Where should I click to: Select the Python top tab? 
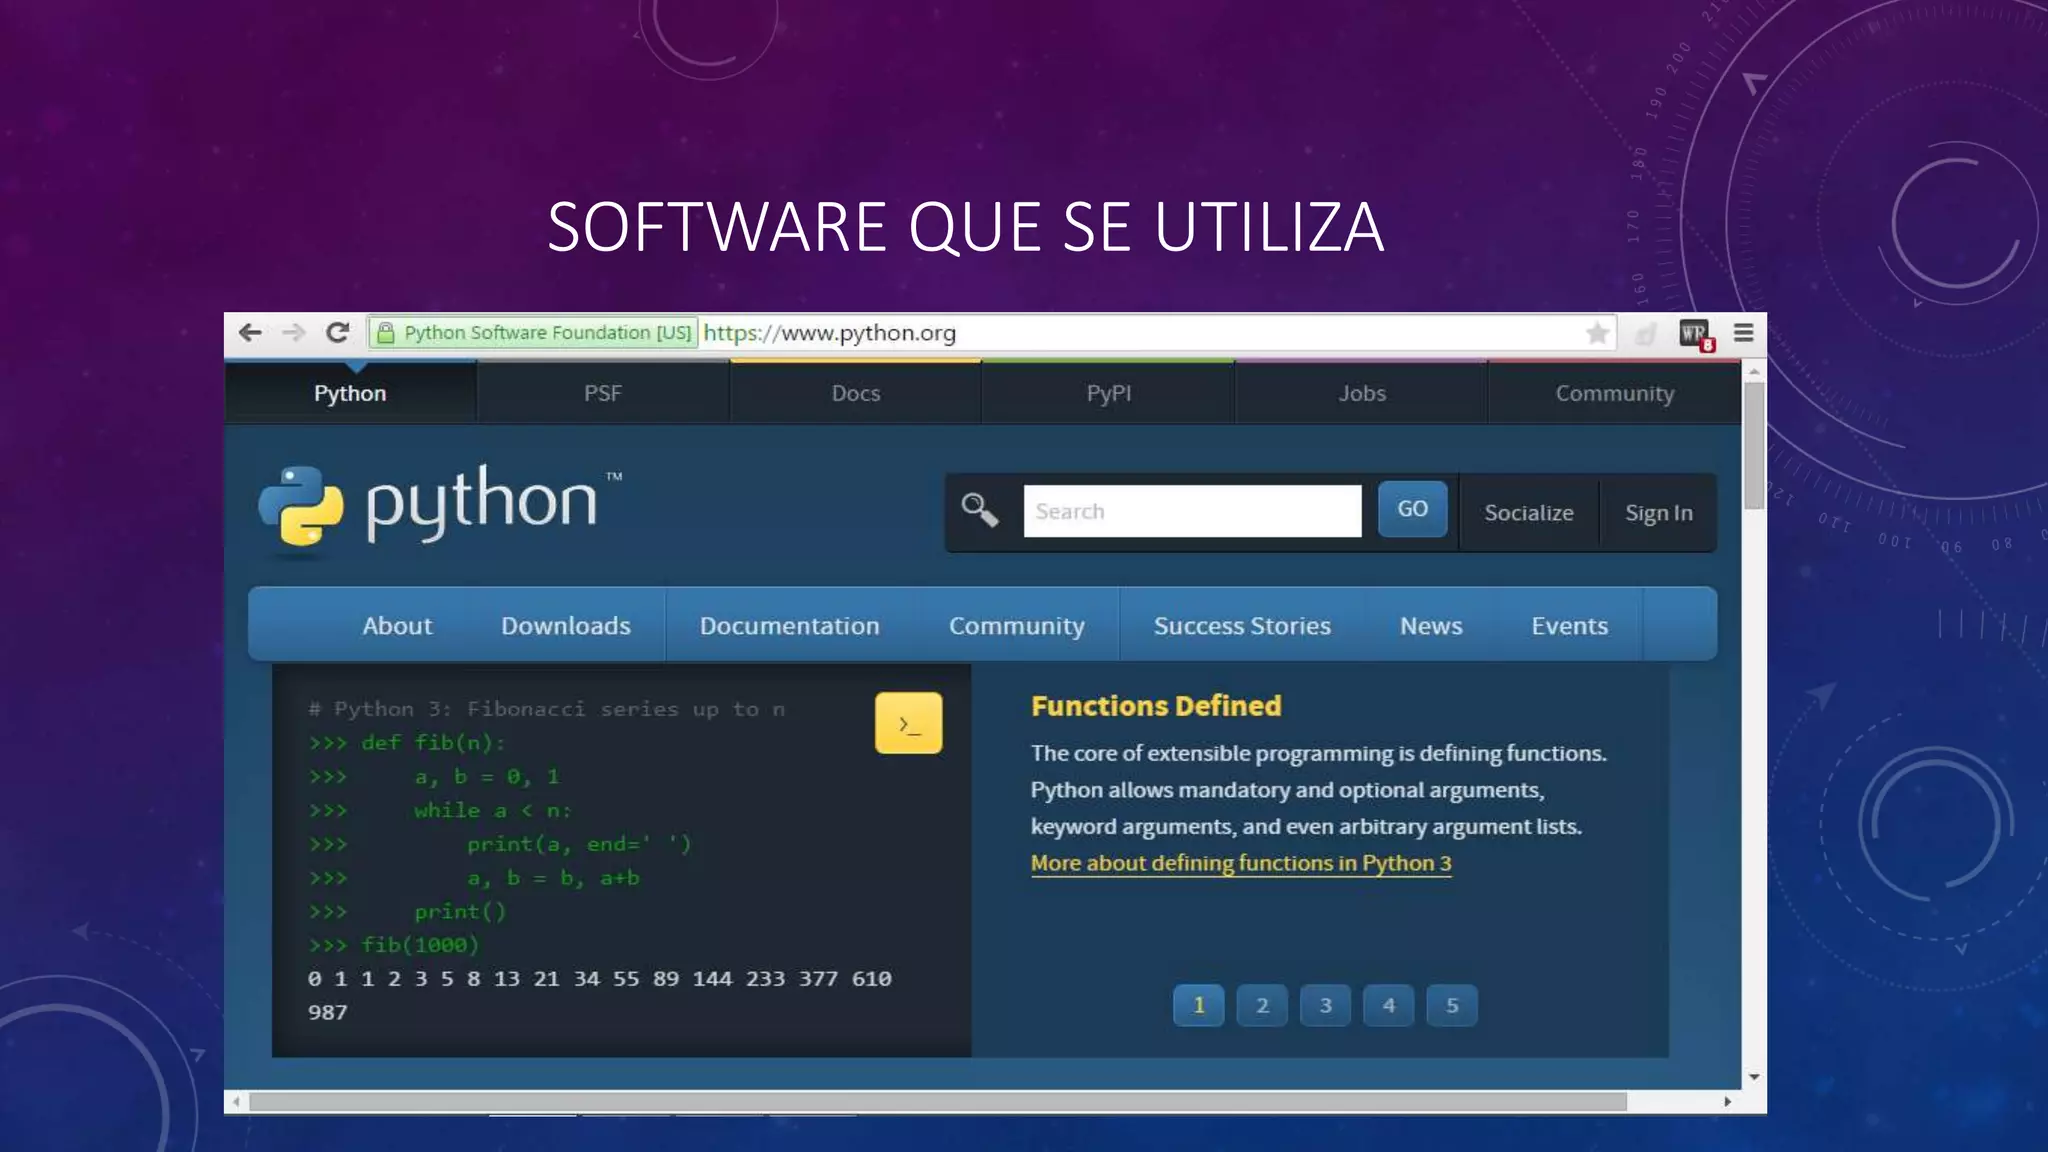coord(350,393)
